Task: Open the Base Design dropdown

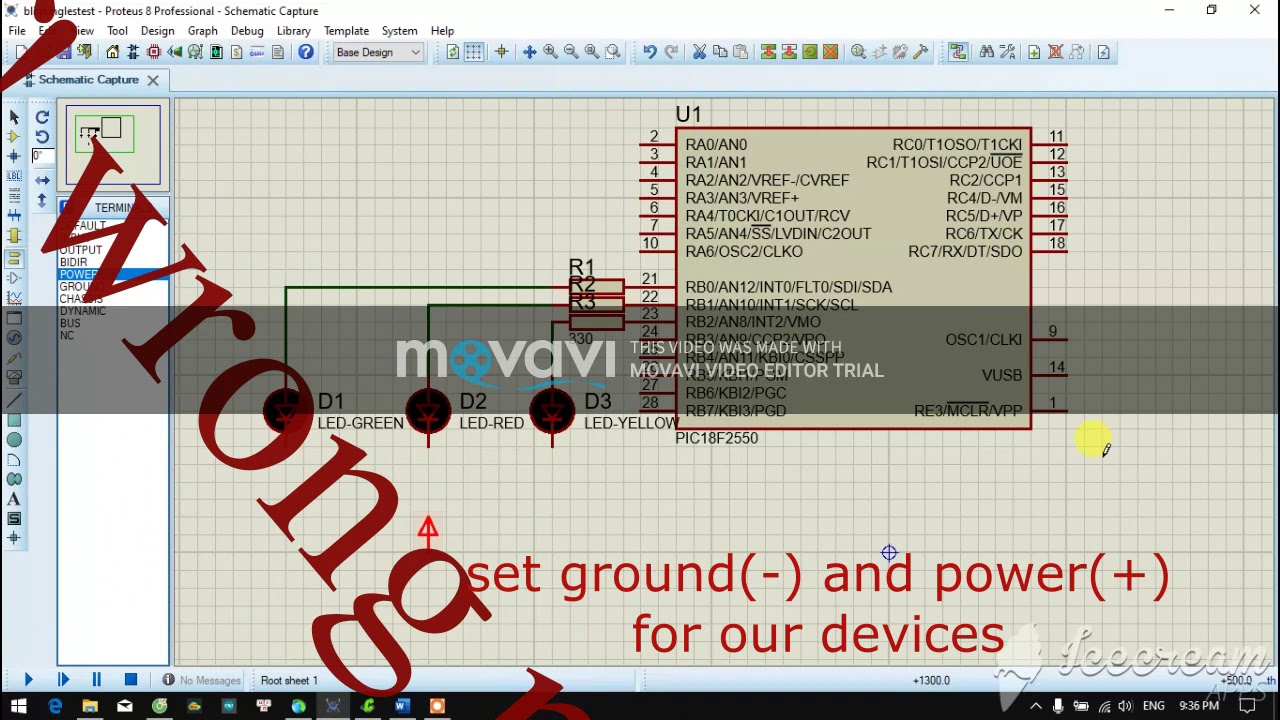Action: [x=378, y=52]
